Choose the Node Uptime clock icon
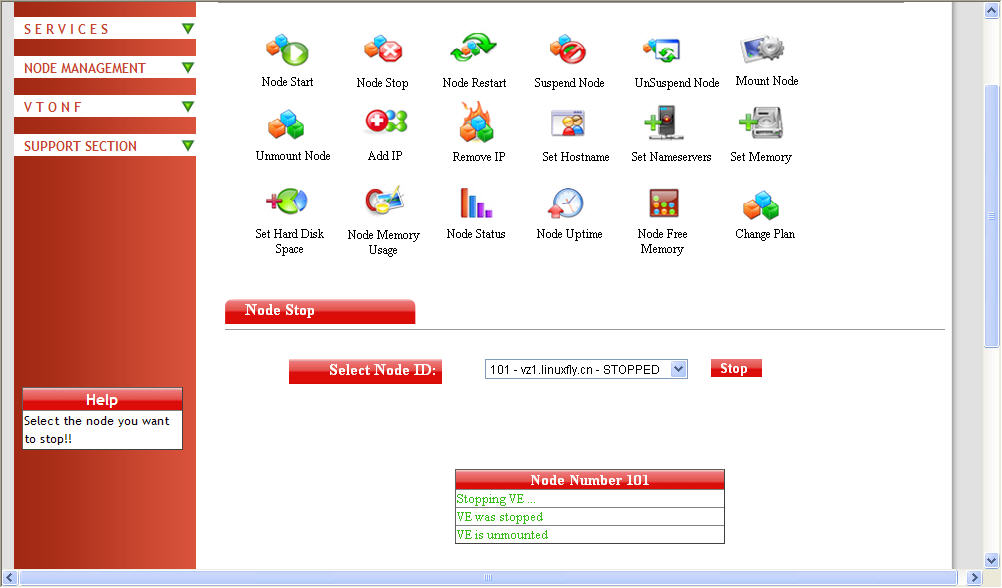The image size is (1002, 588). (x=567, y=203)
